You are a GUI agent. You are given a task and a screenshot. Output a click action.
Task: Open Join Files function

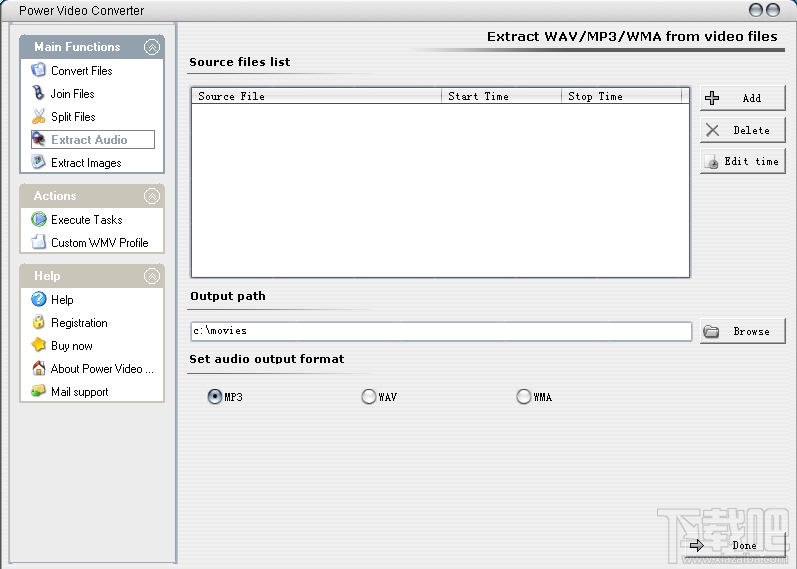tap(73, 94)
